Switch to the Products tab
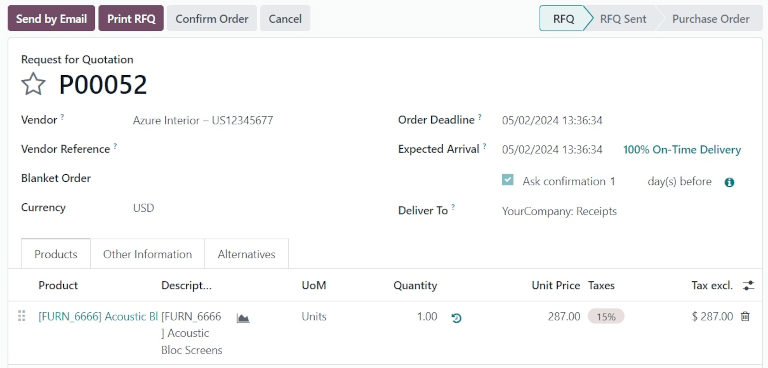The width and height of the screenshot is (768, 368). pyautogui.click(x=56, y=254)
